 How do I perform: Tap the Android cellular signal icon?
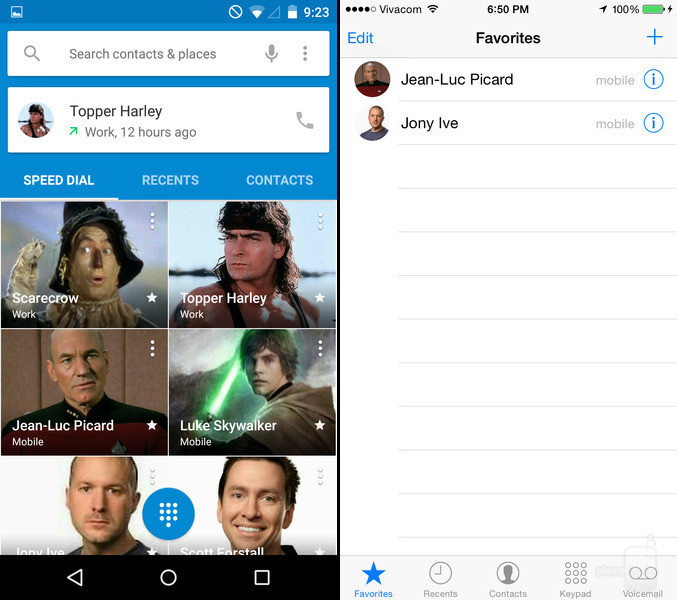point(274,12)
